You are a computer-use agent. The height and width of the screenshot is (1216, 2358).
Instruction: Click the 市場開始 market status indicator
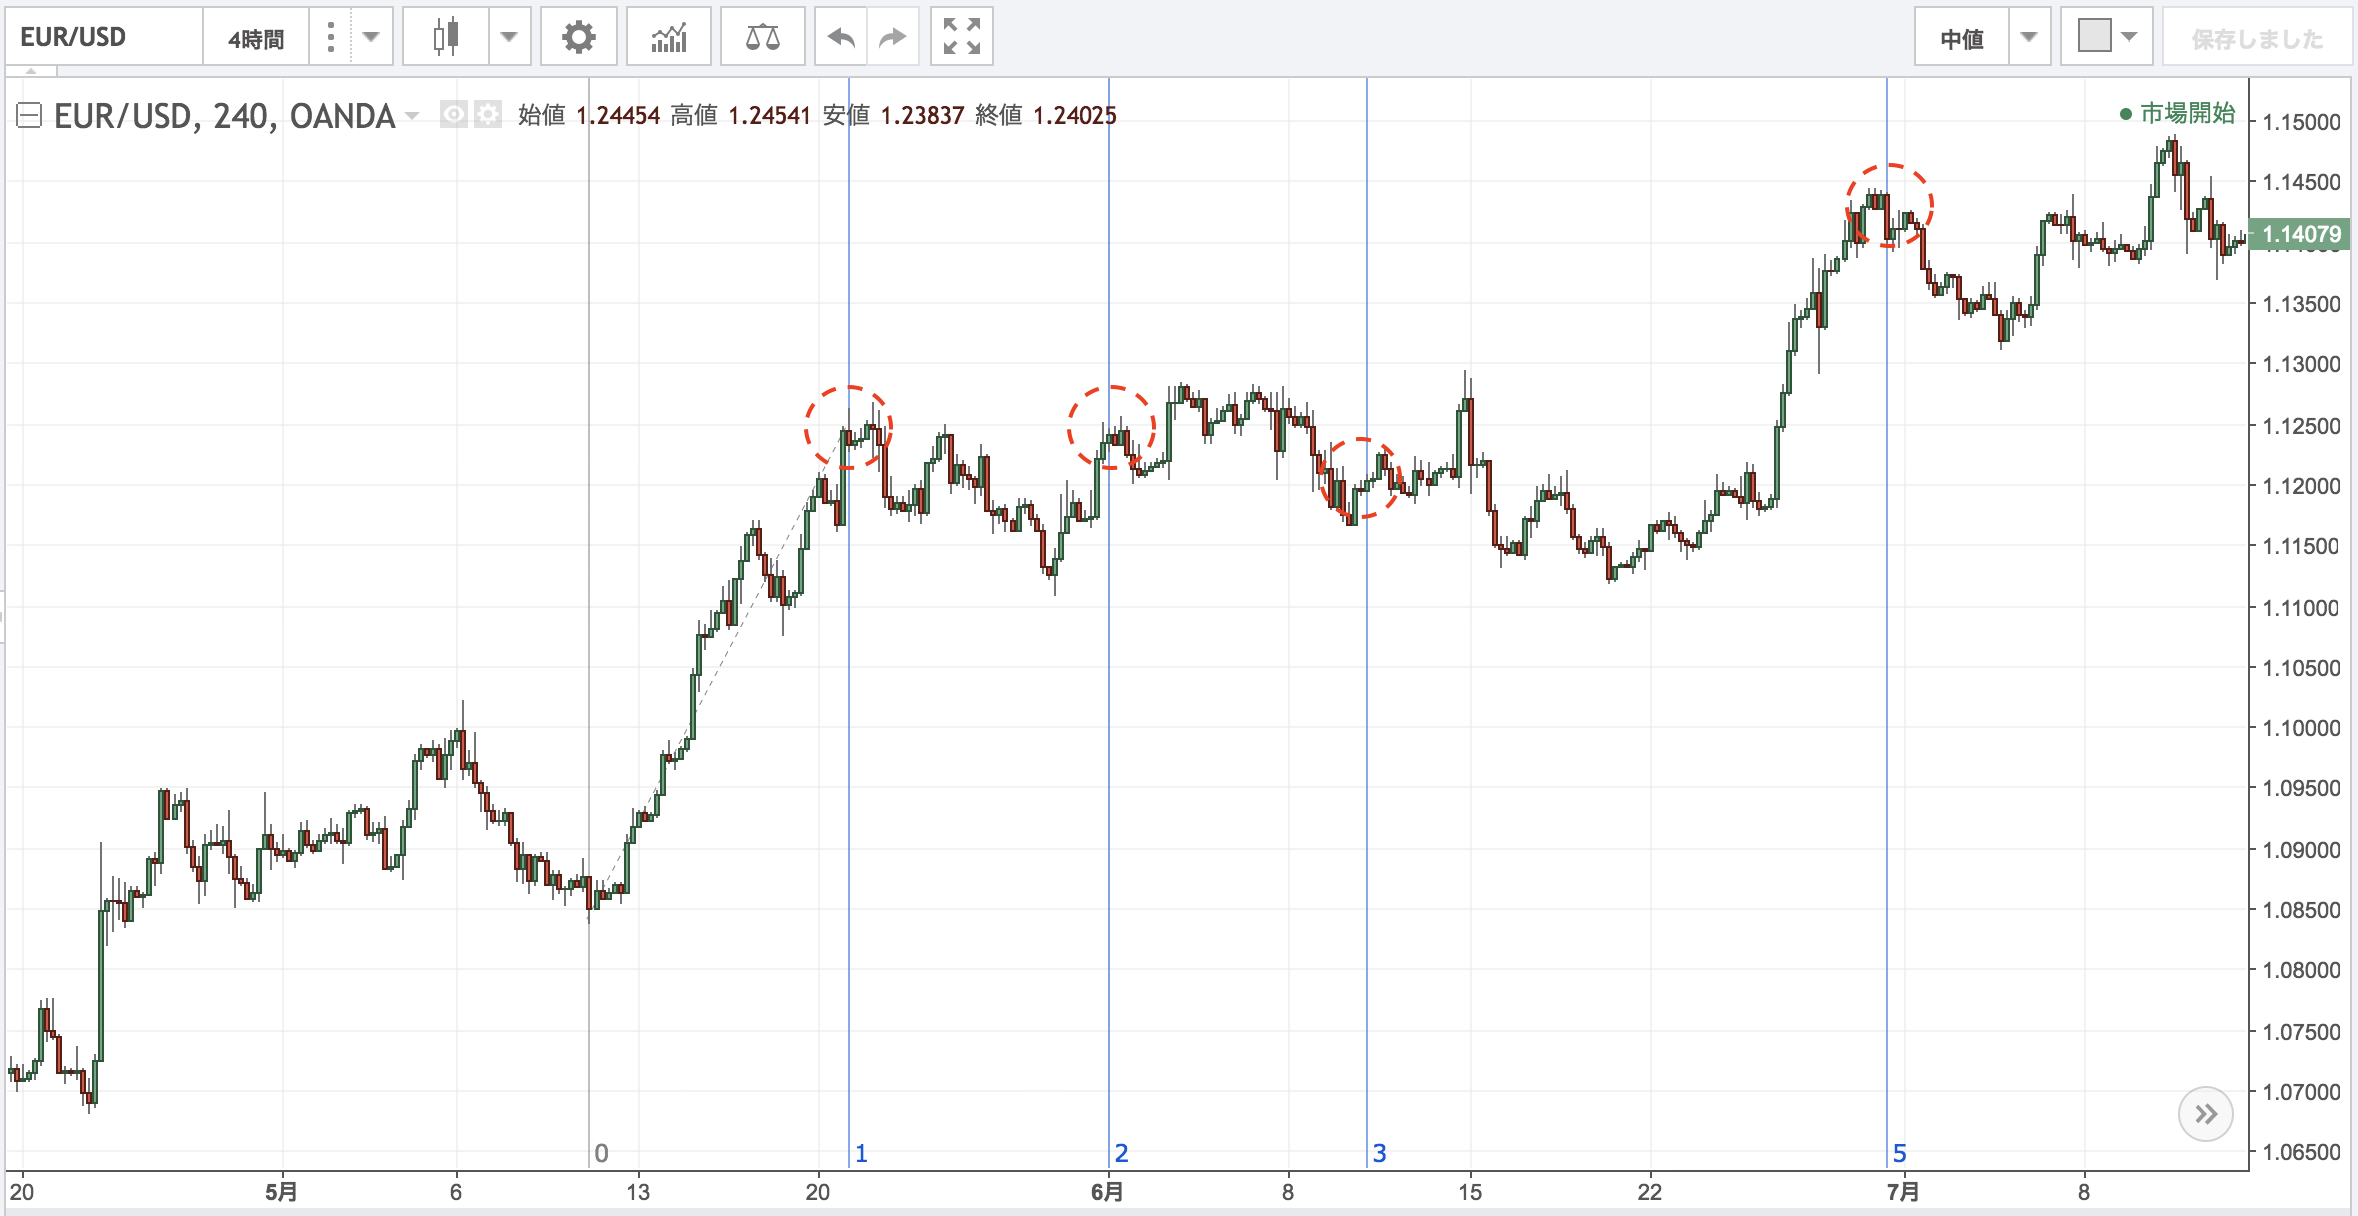(x=2177, y=113)
